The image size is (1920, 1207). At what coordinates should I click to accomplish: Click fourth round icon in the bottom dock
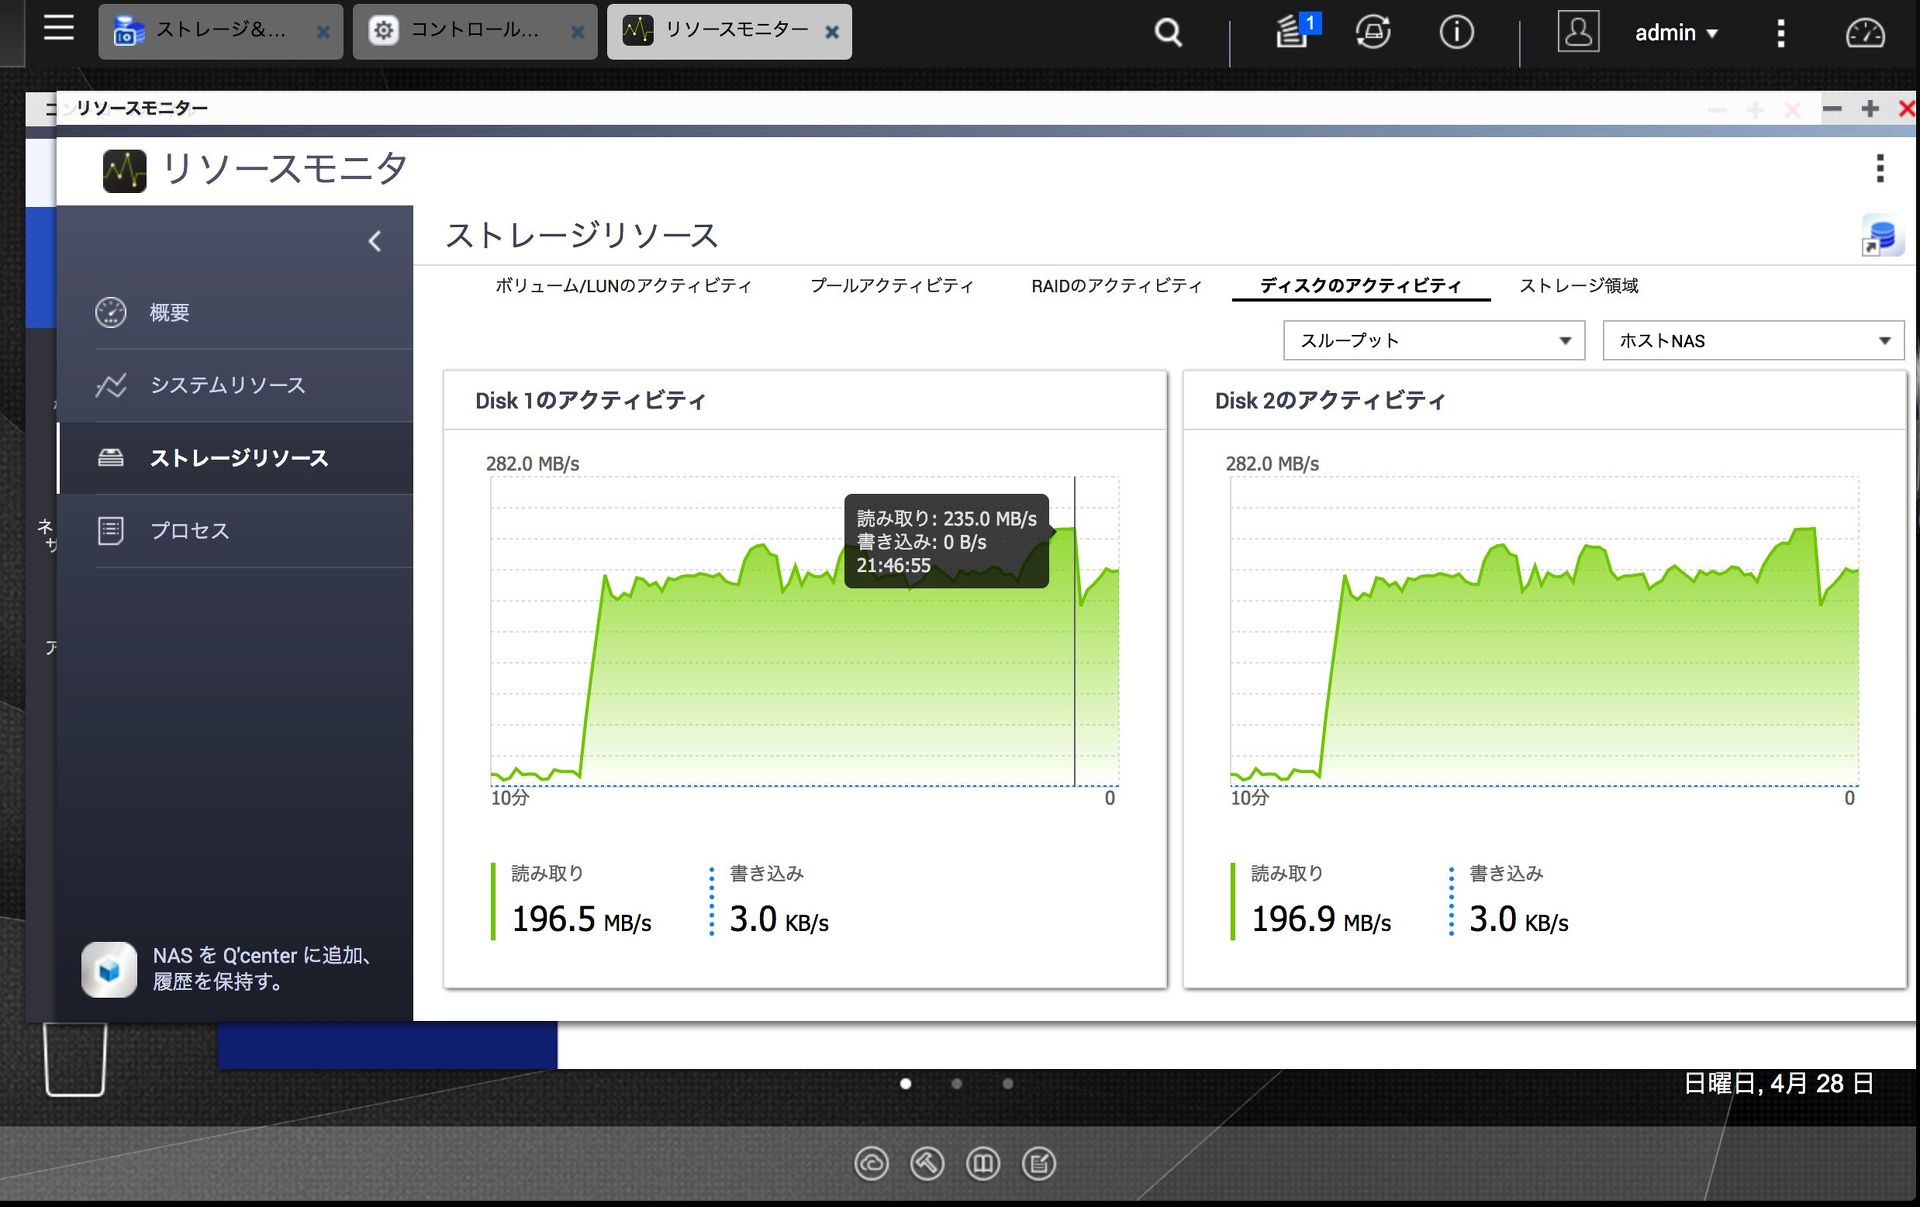(x=1039, y=1163)
